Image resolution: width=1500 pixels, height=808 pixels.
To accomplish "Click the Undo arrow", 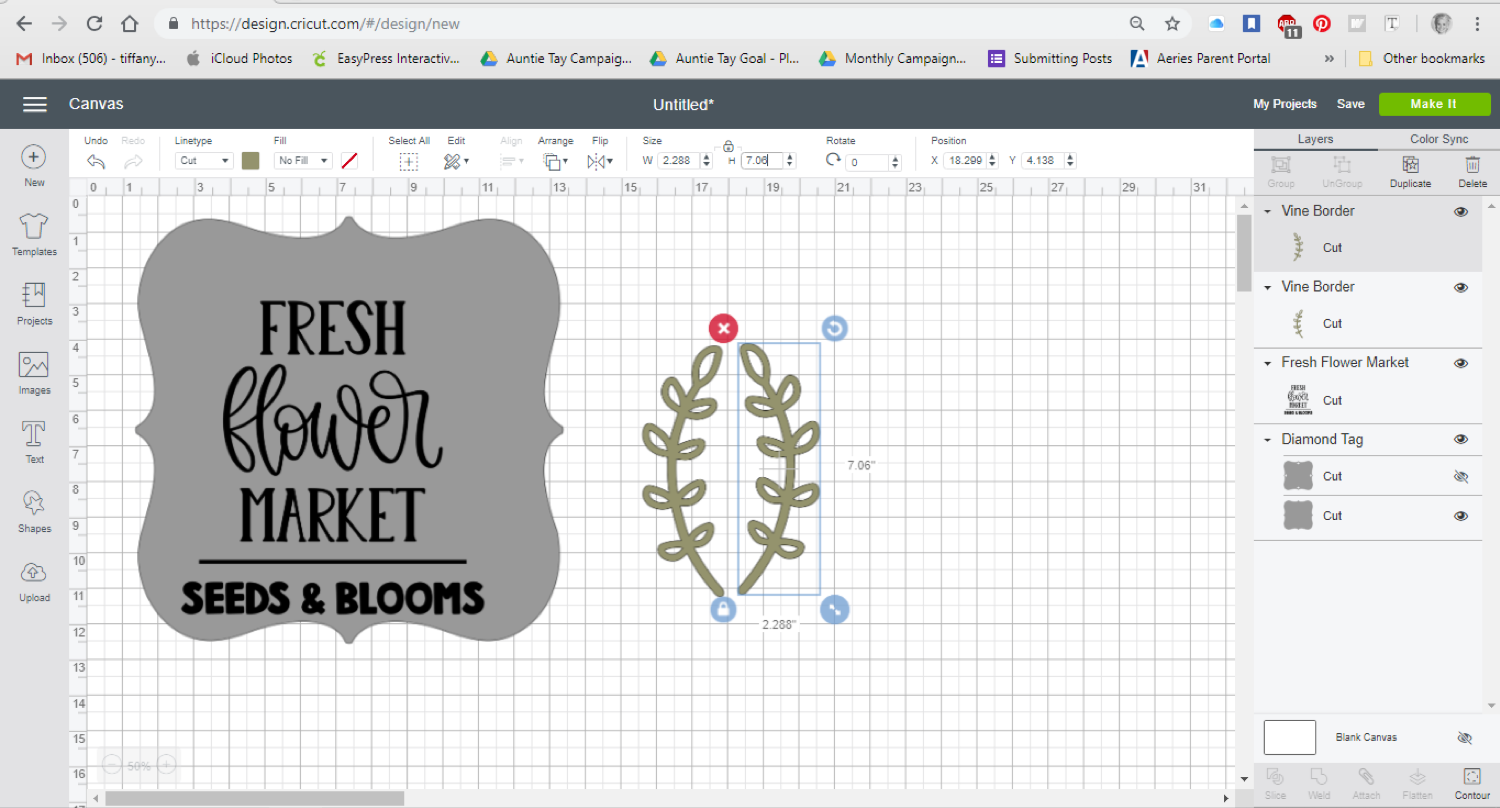I will click(x=96, y=161).
